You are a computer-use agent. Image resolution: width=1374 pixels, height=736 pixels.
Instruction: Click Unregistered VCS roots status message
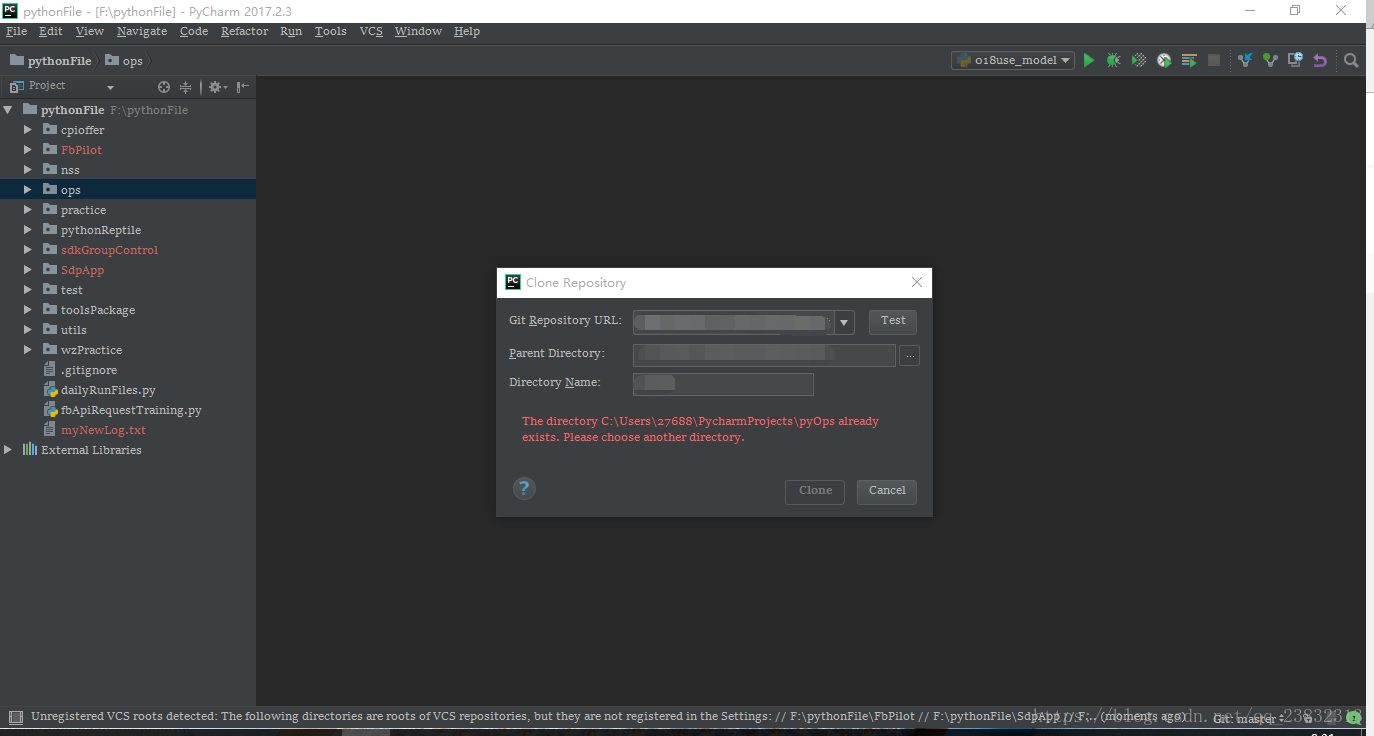(608, 717)
